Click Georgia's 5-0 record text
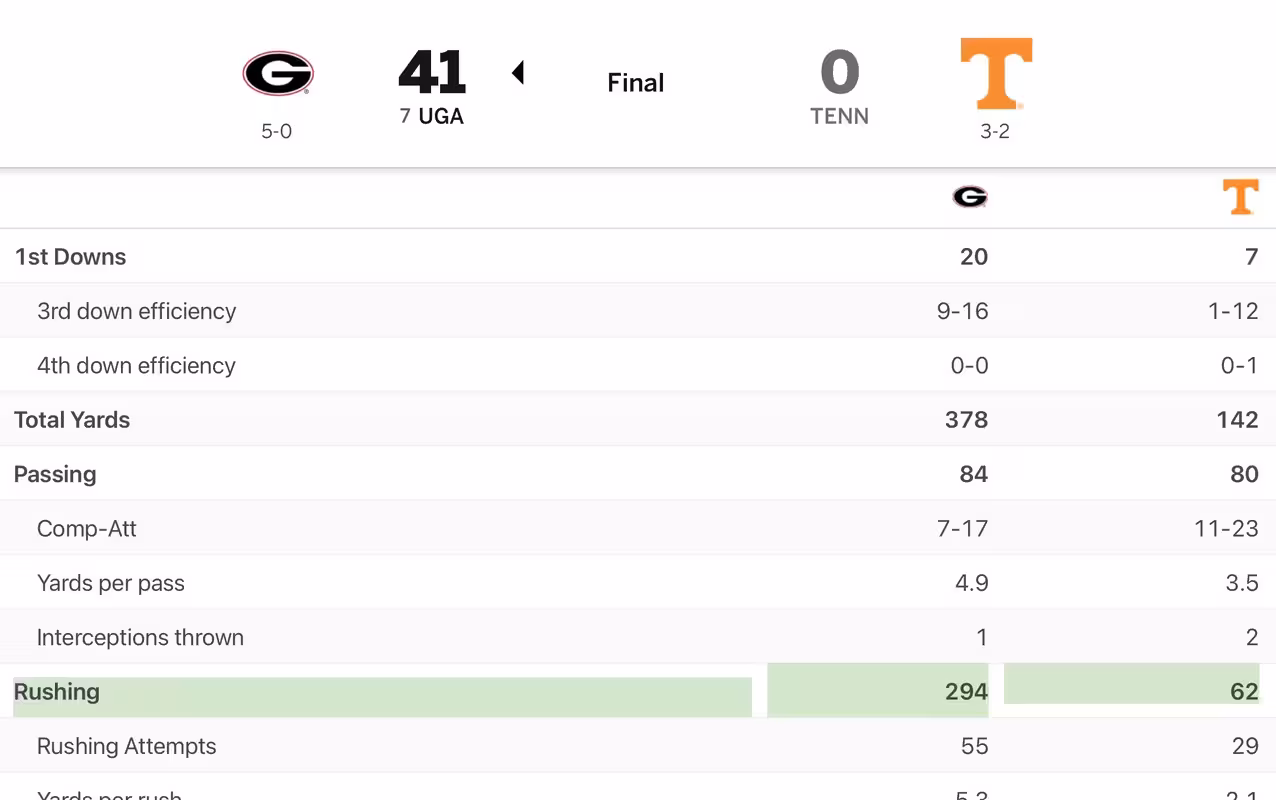The image size is (1276, 800). coord(277,131)
